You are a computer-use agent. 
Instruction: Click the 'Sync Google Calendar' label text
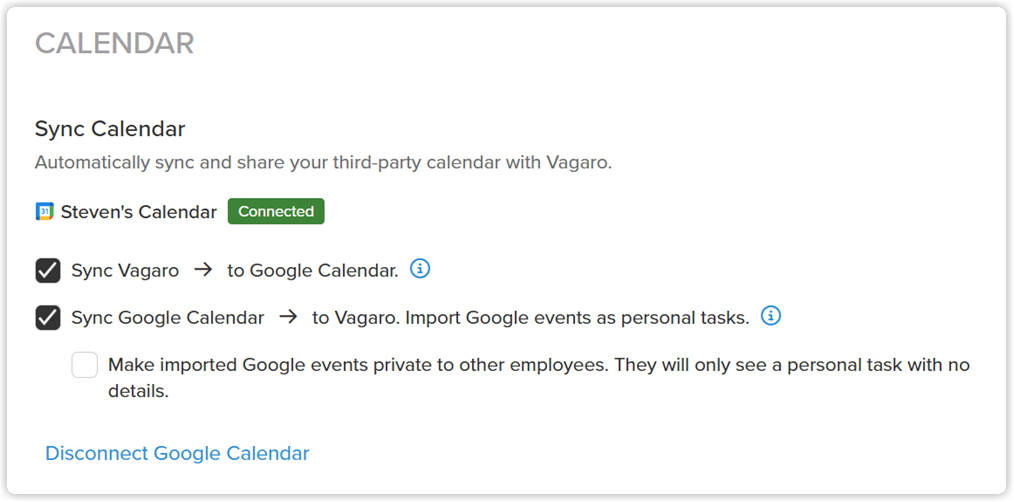click(167, 318)
